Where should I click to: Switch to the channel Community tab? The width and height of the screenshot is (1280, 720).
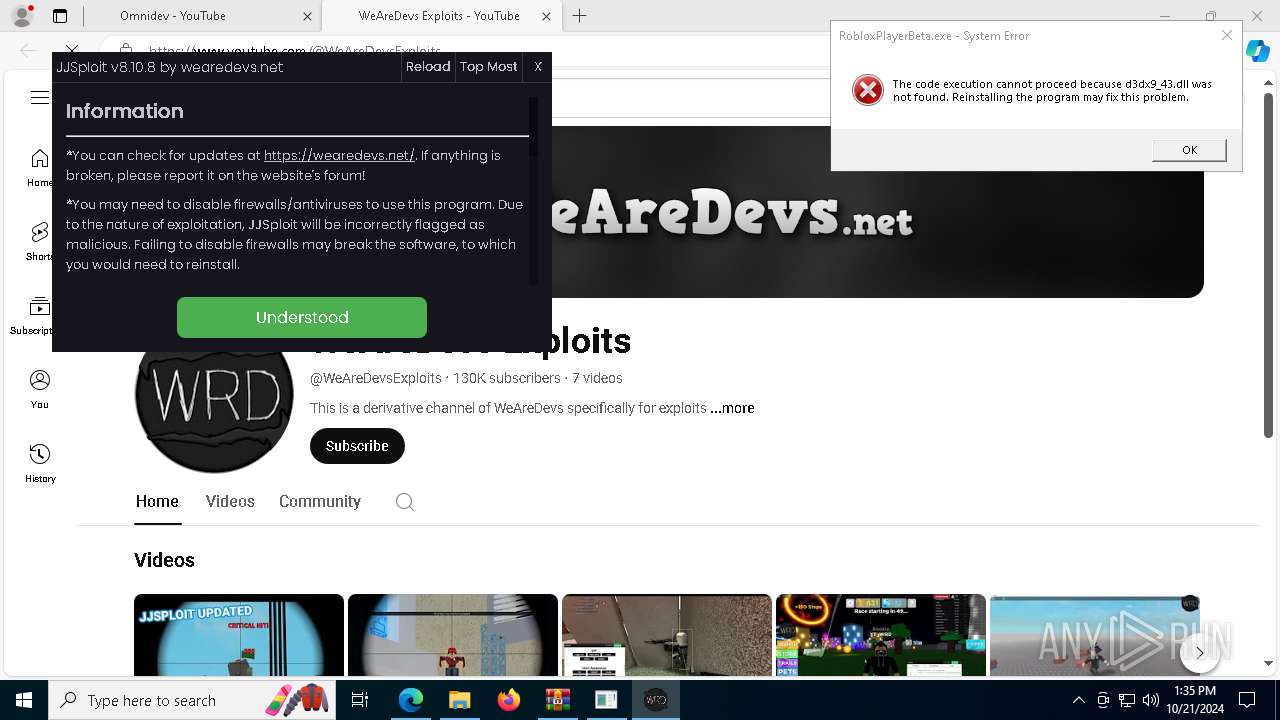pyautogui.click(x=320, y=502)
